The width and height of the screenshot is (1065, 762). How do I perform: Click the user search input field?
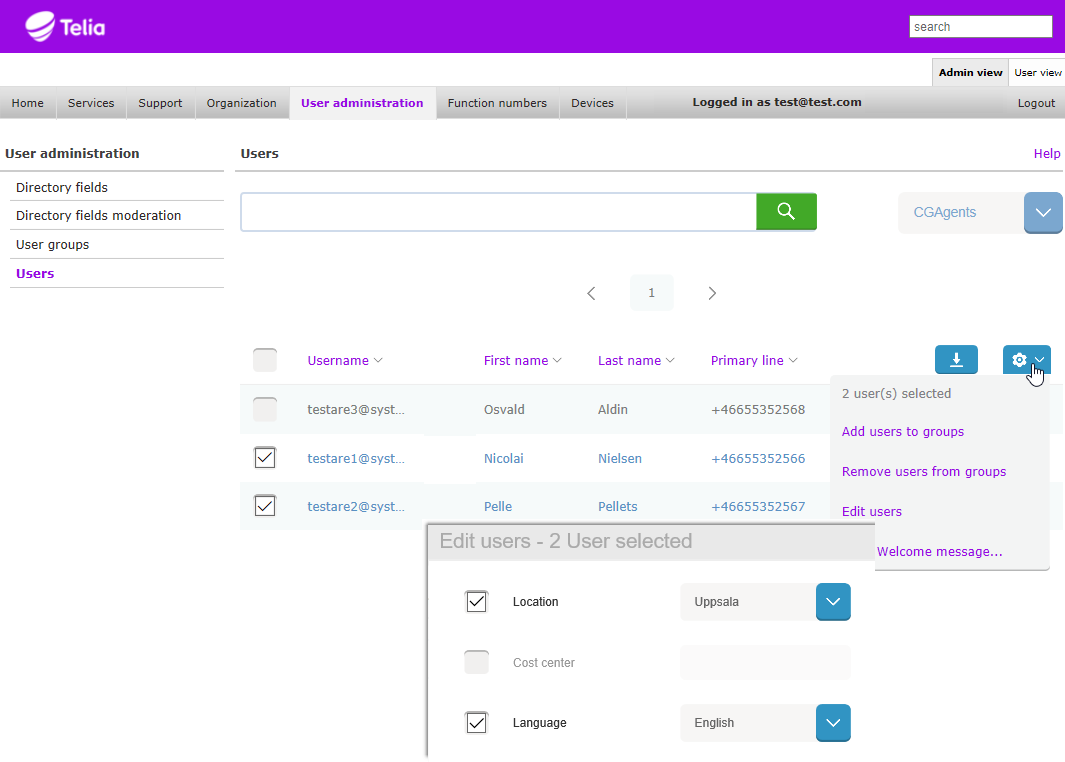(x=498, y=212)
